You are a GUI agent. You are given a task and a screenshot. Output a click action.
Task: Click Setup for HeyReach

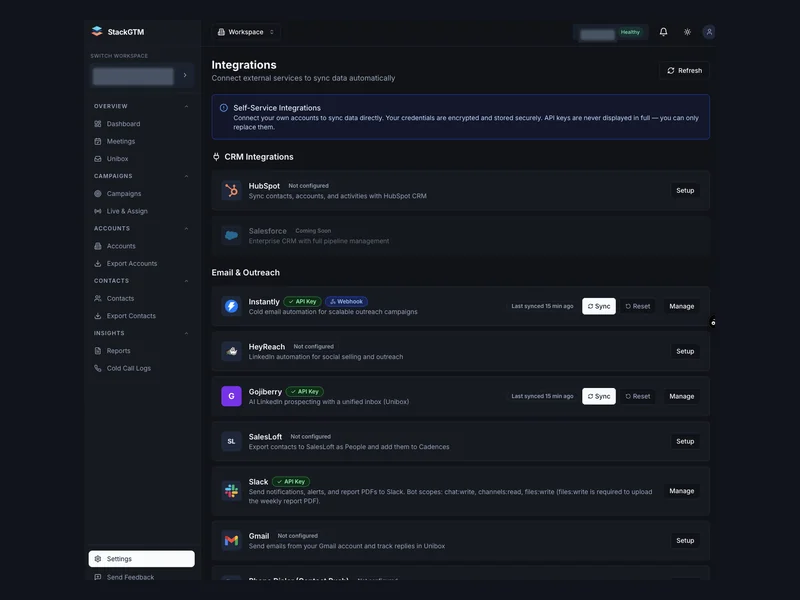(x=685, y=351)
